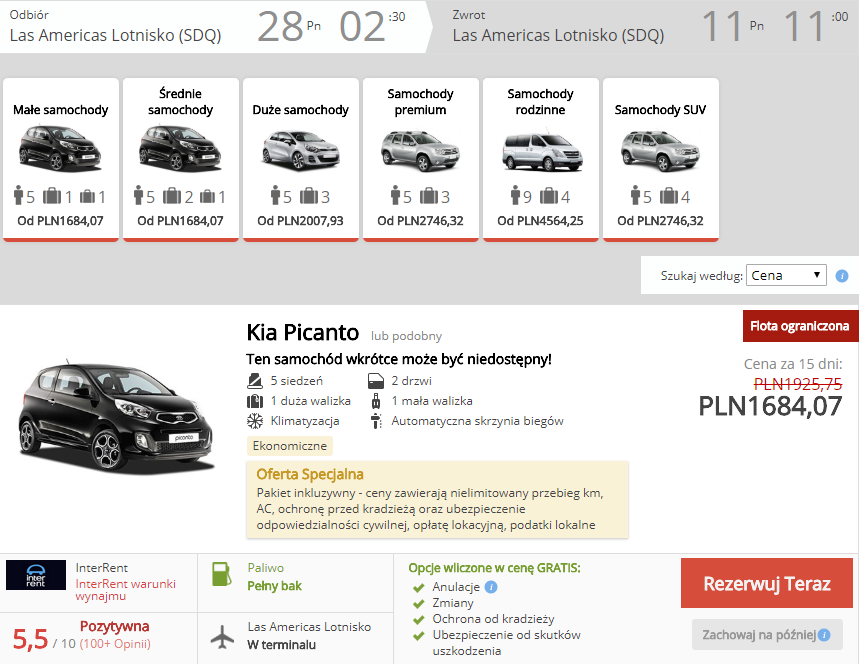The image size is (859, 664).
Task: Click the crossed-out price PLN1925,75
Action: [798, 384]
